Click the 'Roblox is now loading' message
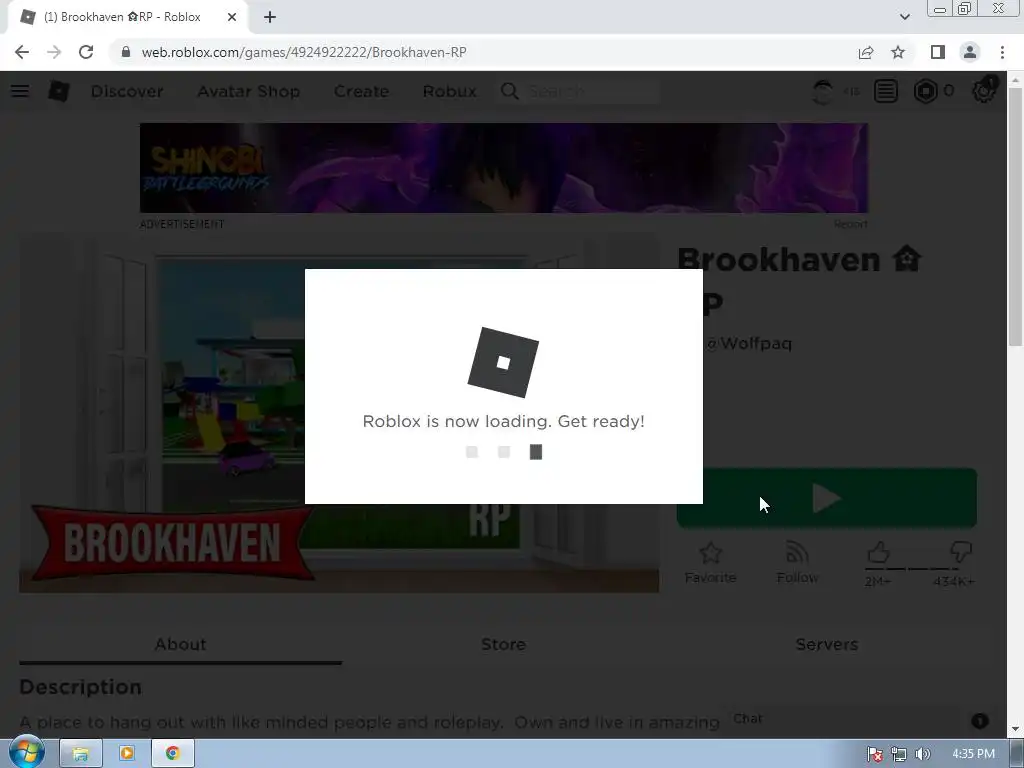The image size is (1024, 768). click(x=504, y=421)
